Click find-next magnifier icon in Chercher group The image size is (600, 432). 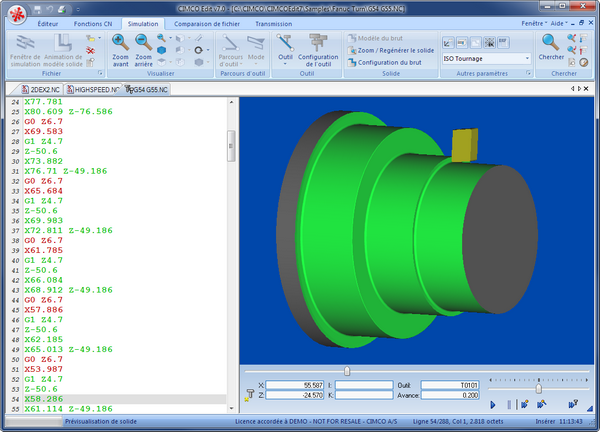(x=571, y=50)
